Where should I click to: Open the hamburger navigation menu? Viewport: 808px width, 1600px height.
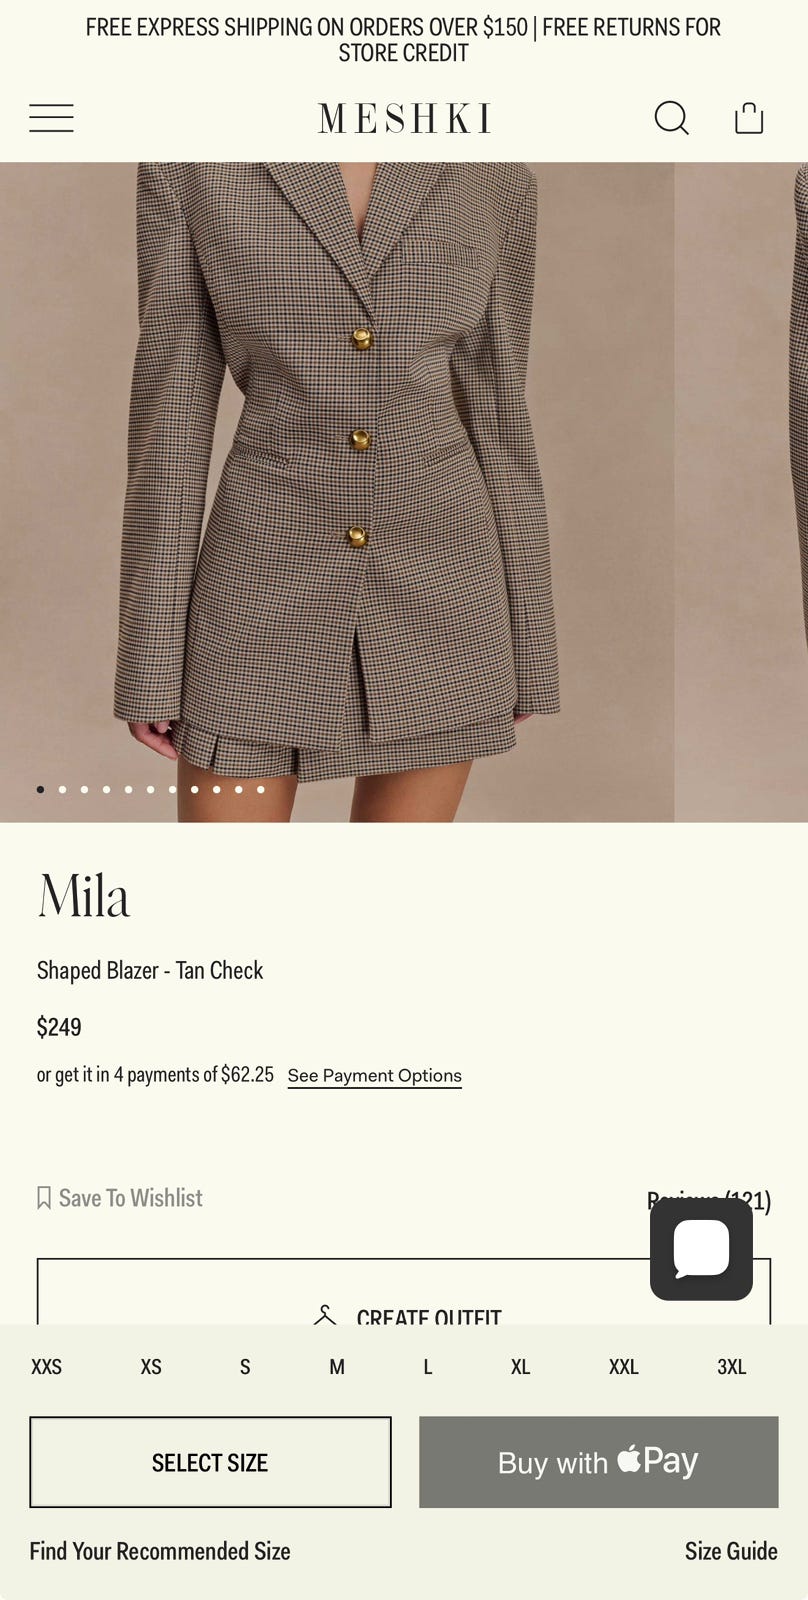click(x=51, y=118)
